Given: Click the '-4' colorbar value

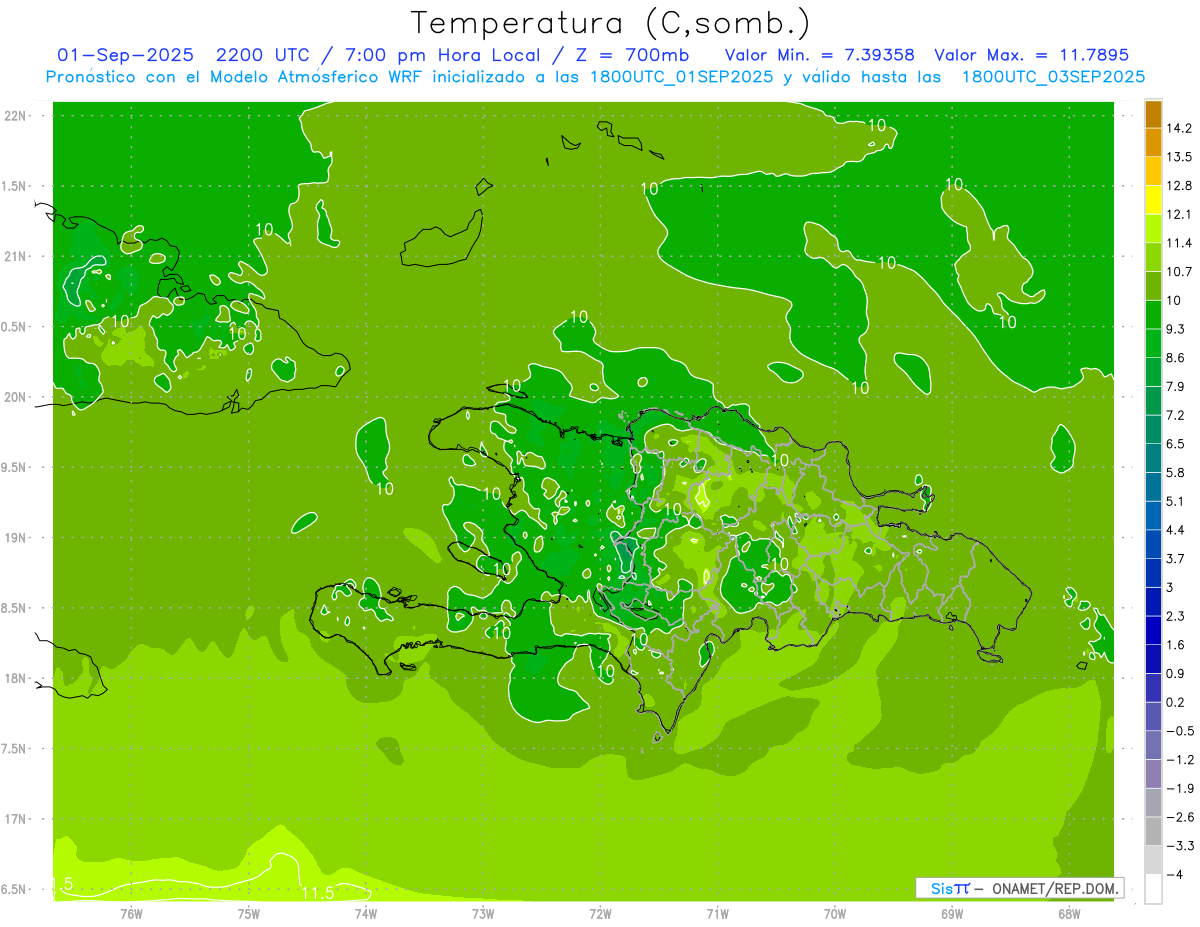Looking at the screenshot, I should click(x=1175, y=875).
